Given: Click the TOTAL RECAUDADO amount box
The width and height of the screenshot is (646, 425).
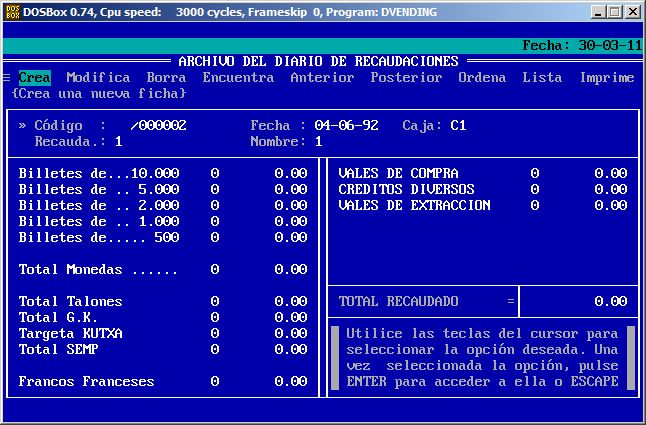Looking at the screenshot, I should tap(578, 301).
